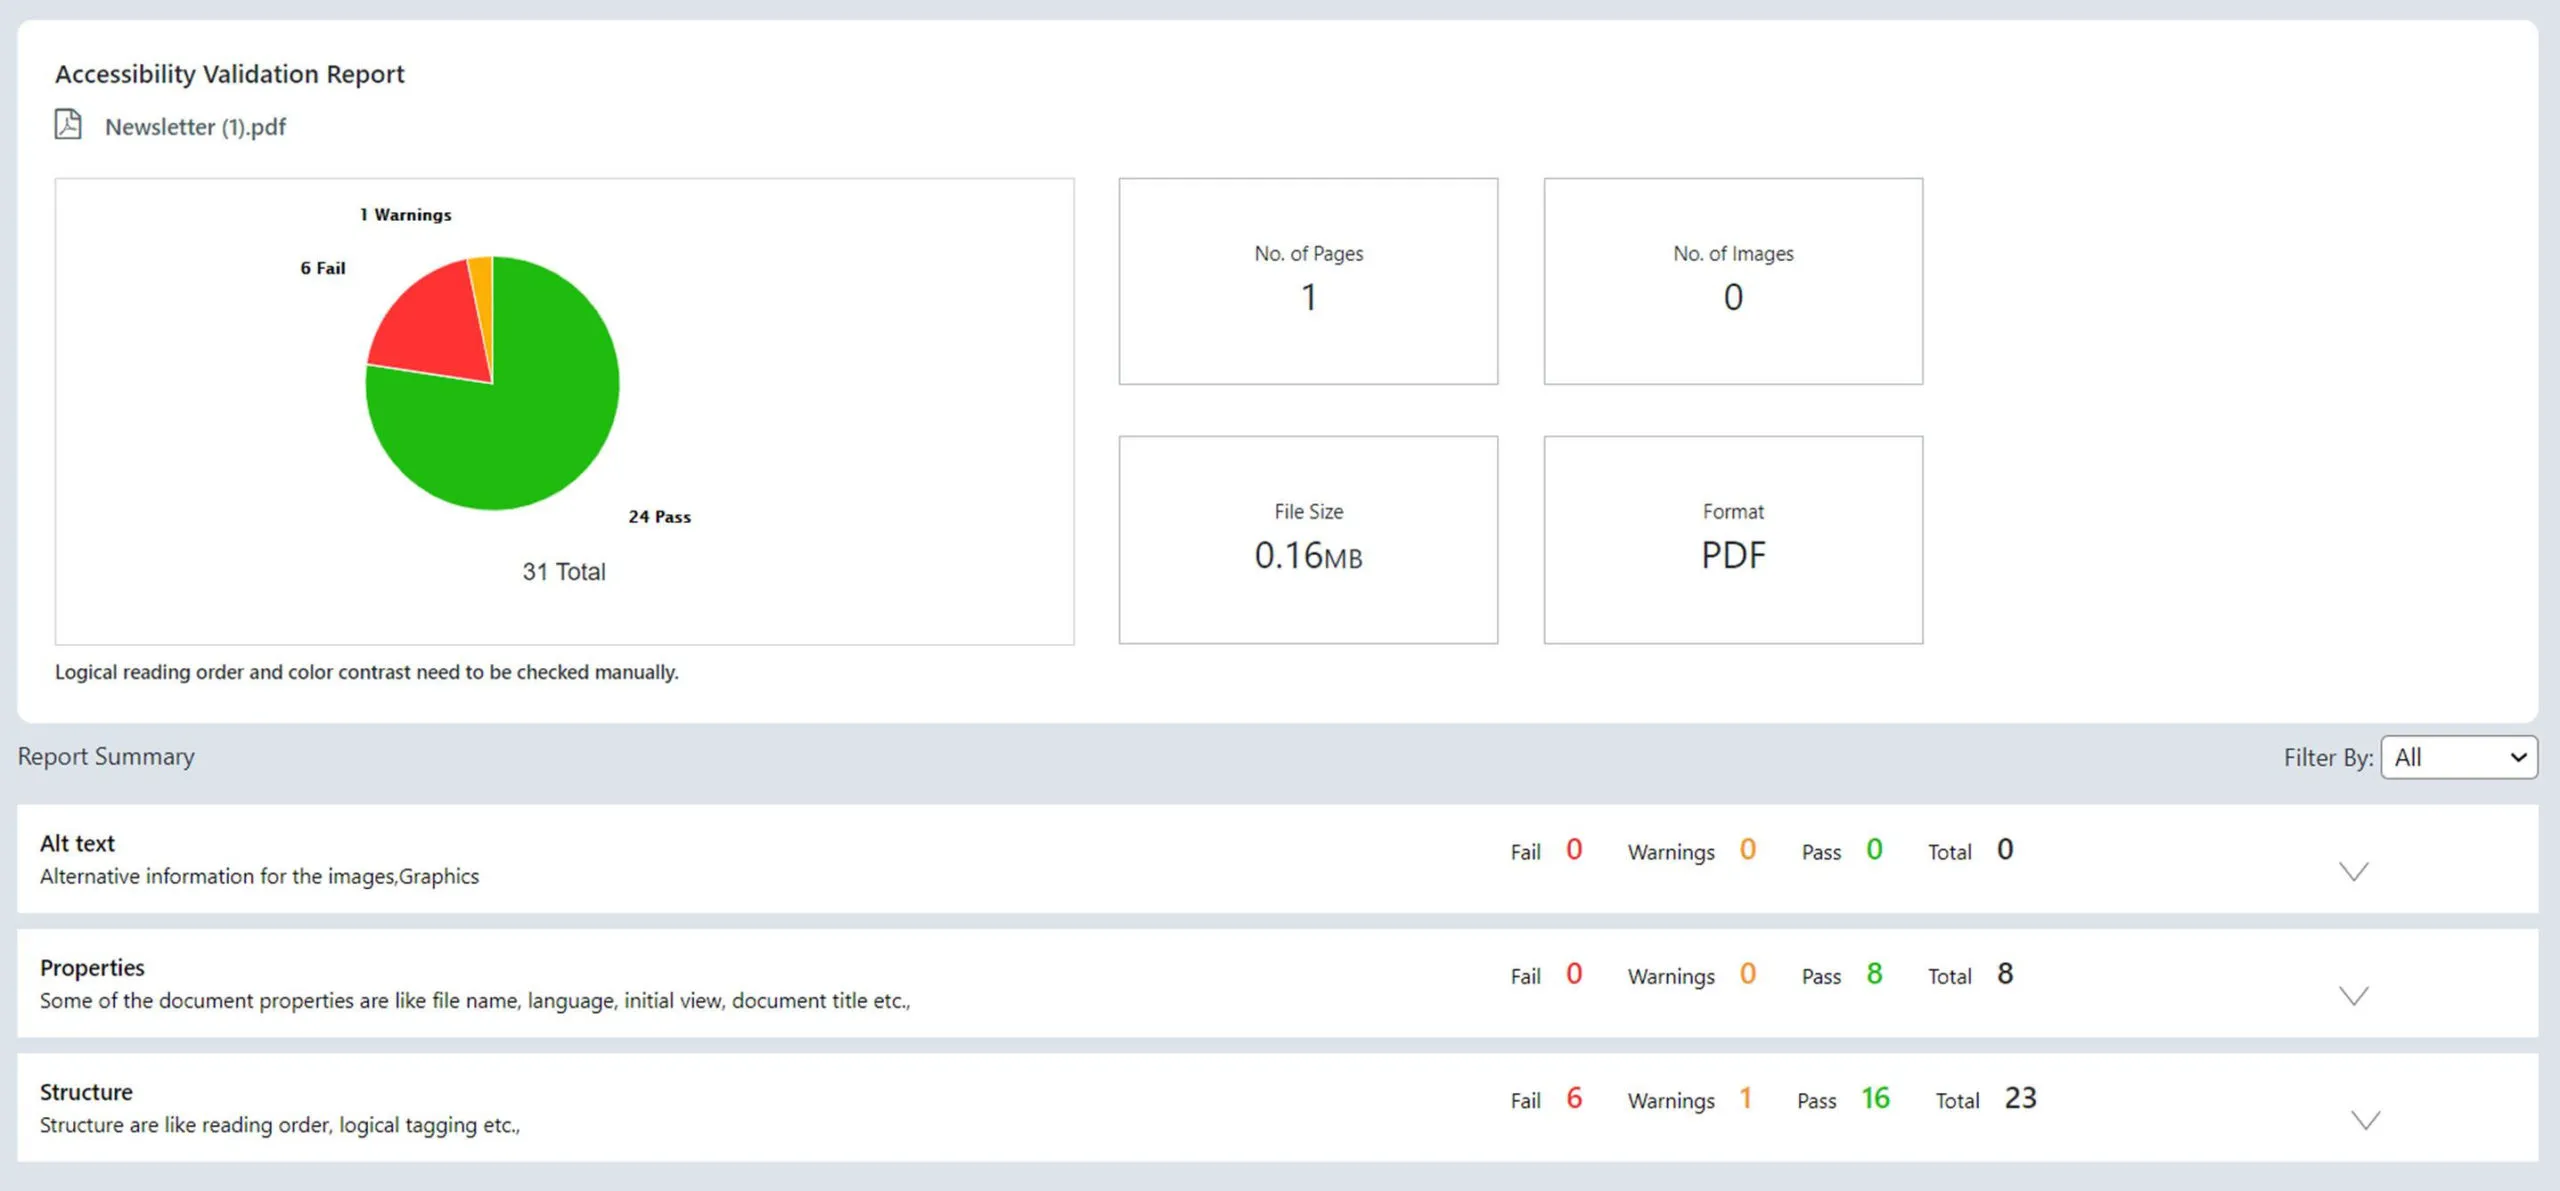Click the File Size 0.16MB card
This screenshot has width=2560, height=1191.
[1308, 539]
